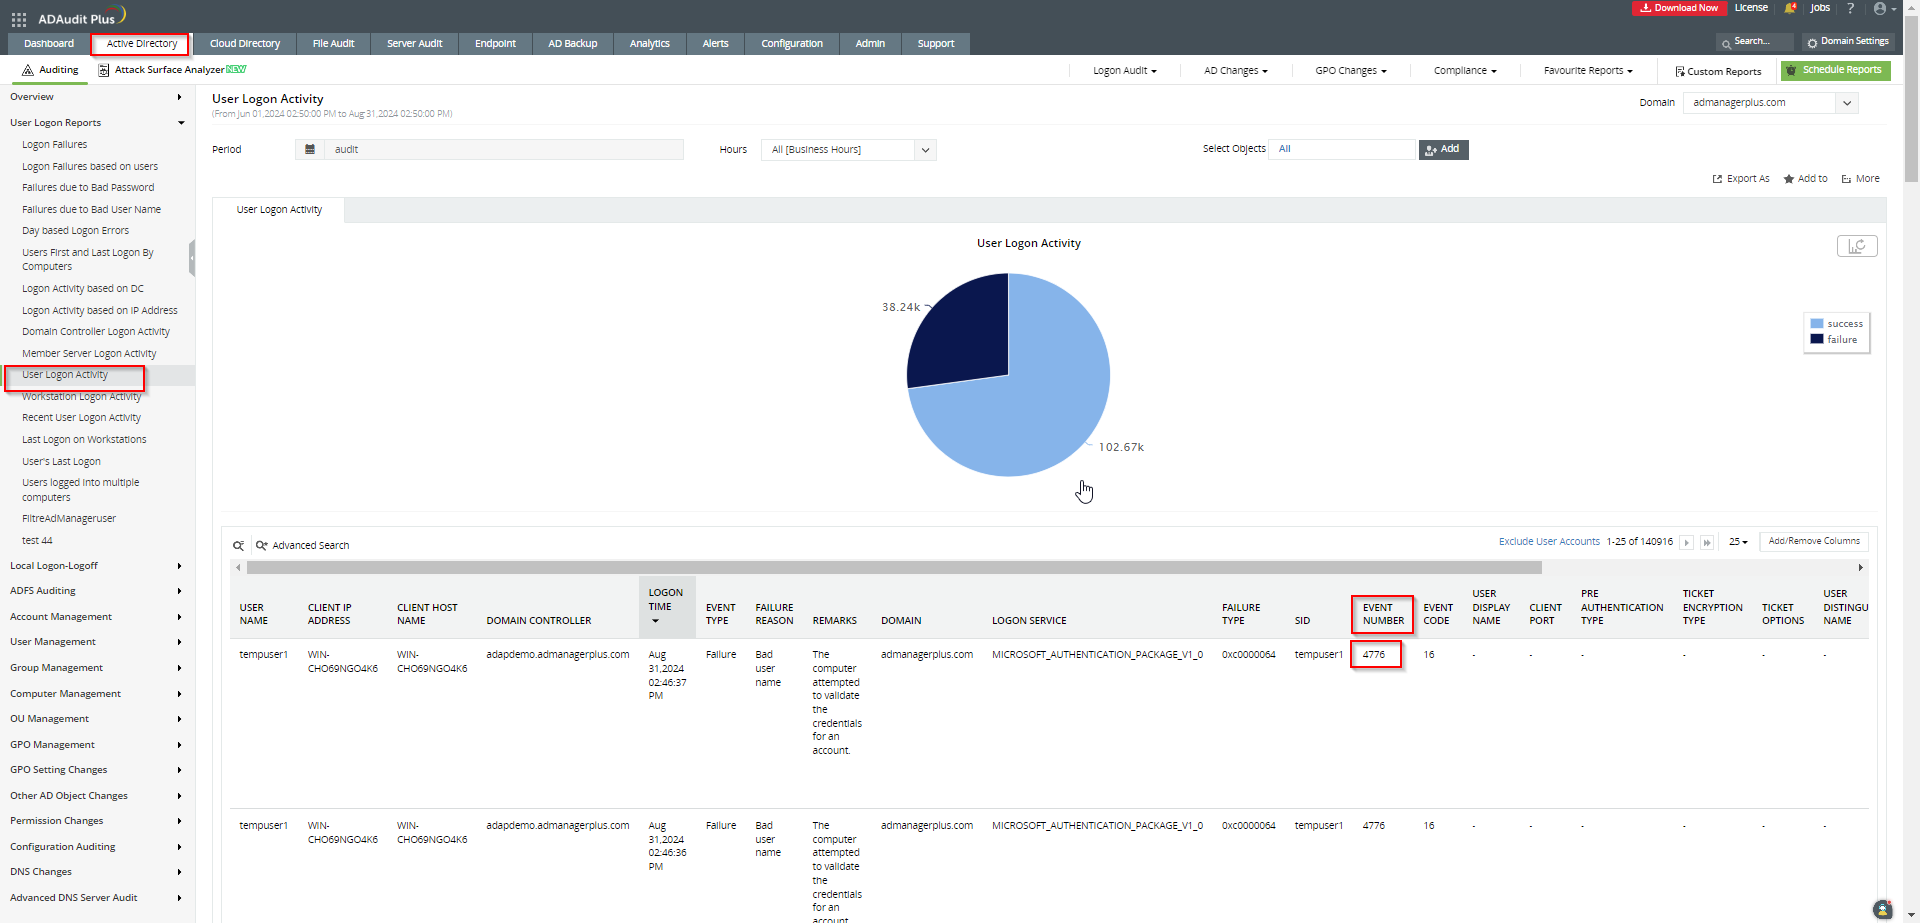Open Custom Reports
Screen dimensions: 1920x923
point(1718,72)
